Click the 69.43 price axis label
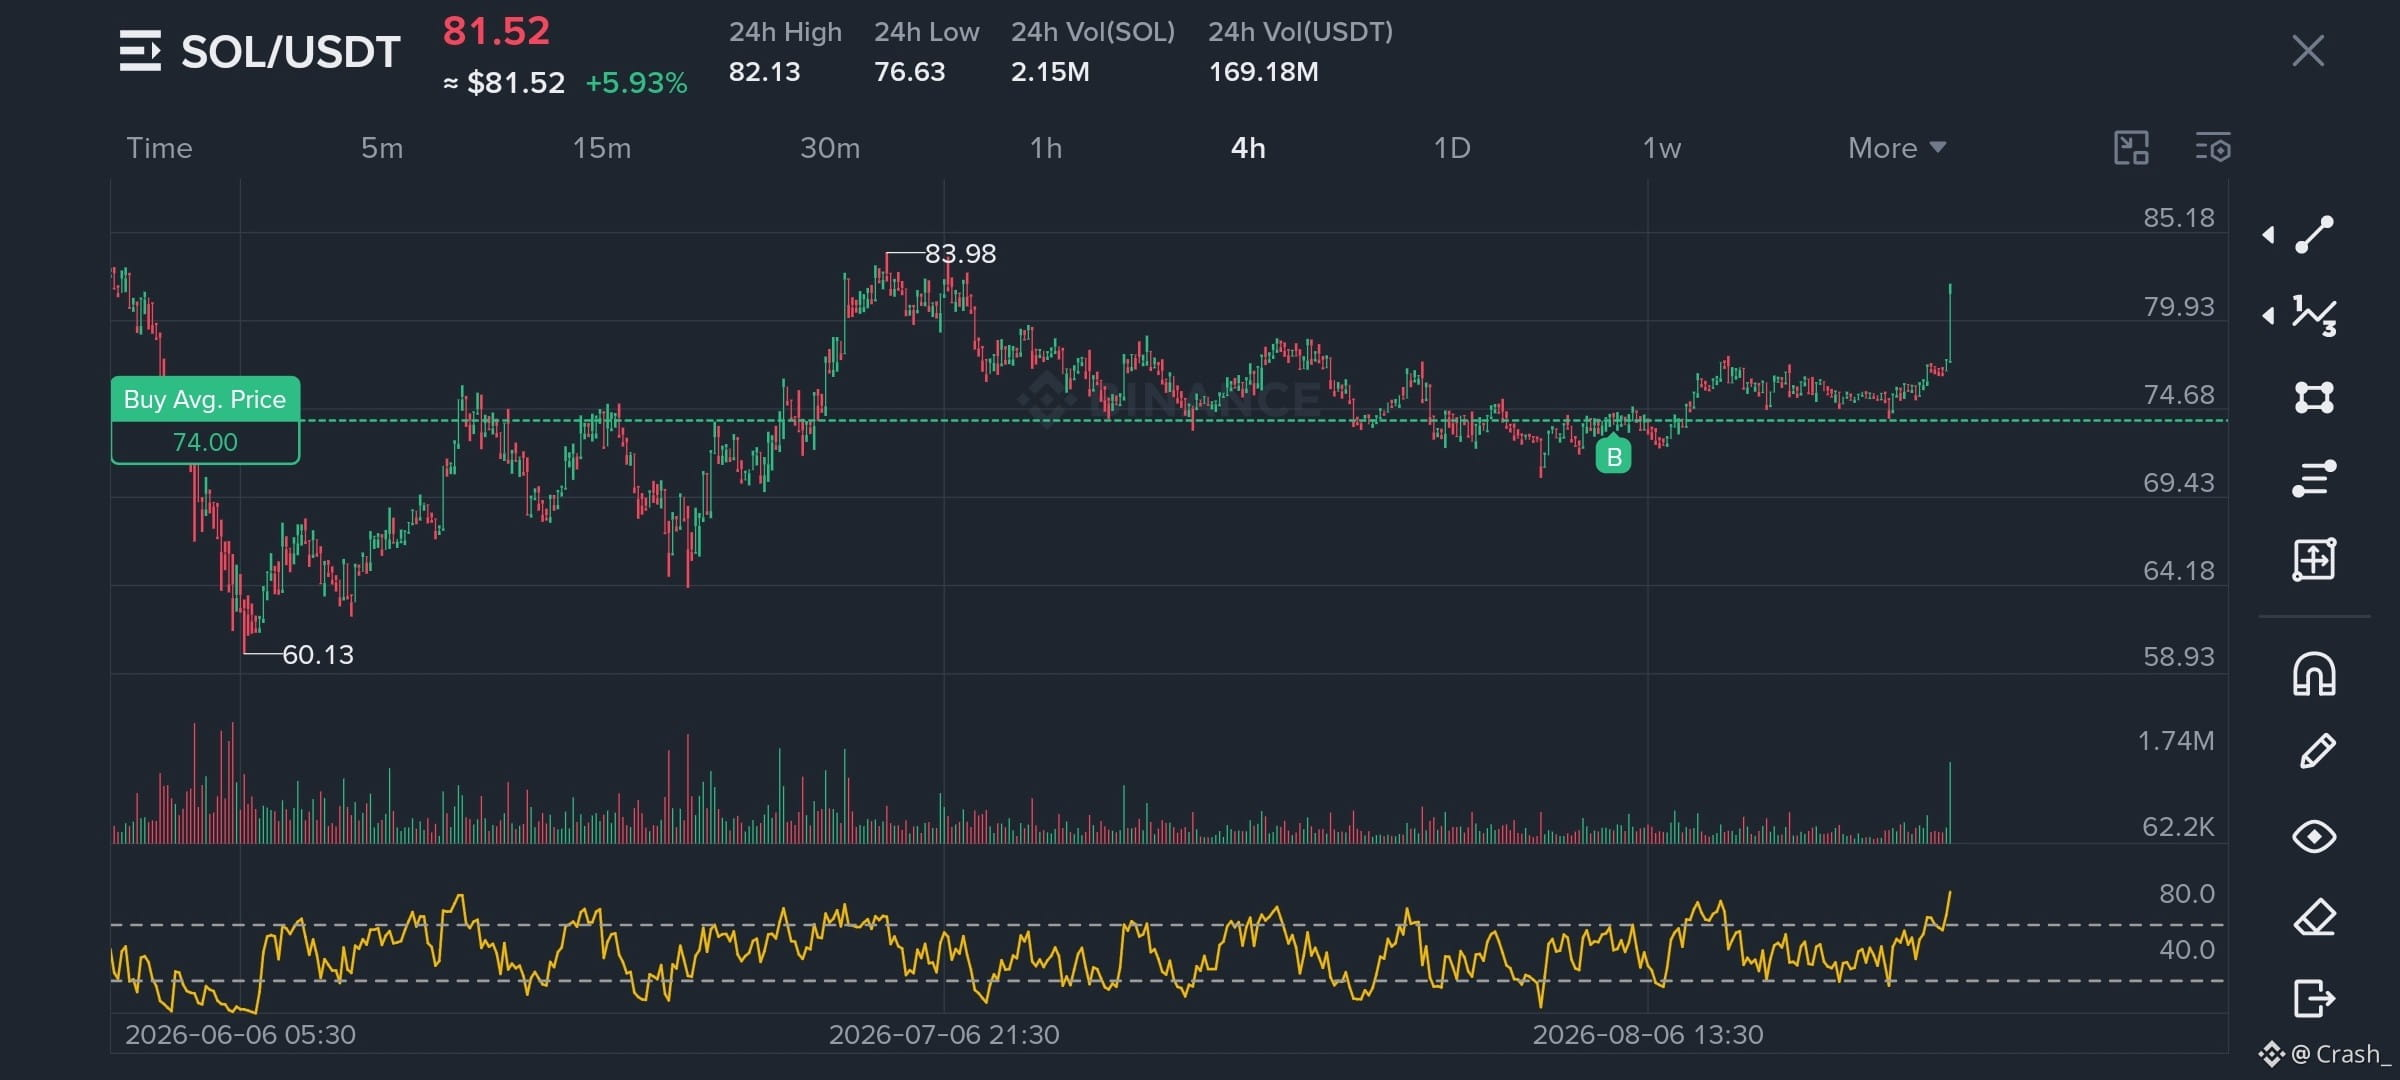Image resolution: width=2400 pixels, height=1080 pixels. point(2178,482)
